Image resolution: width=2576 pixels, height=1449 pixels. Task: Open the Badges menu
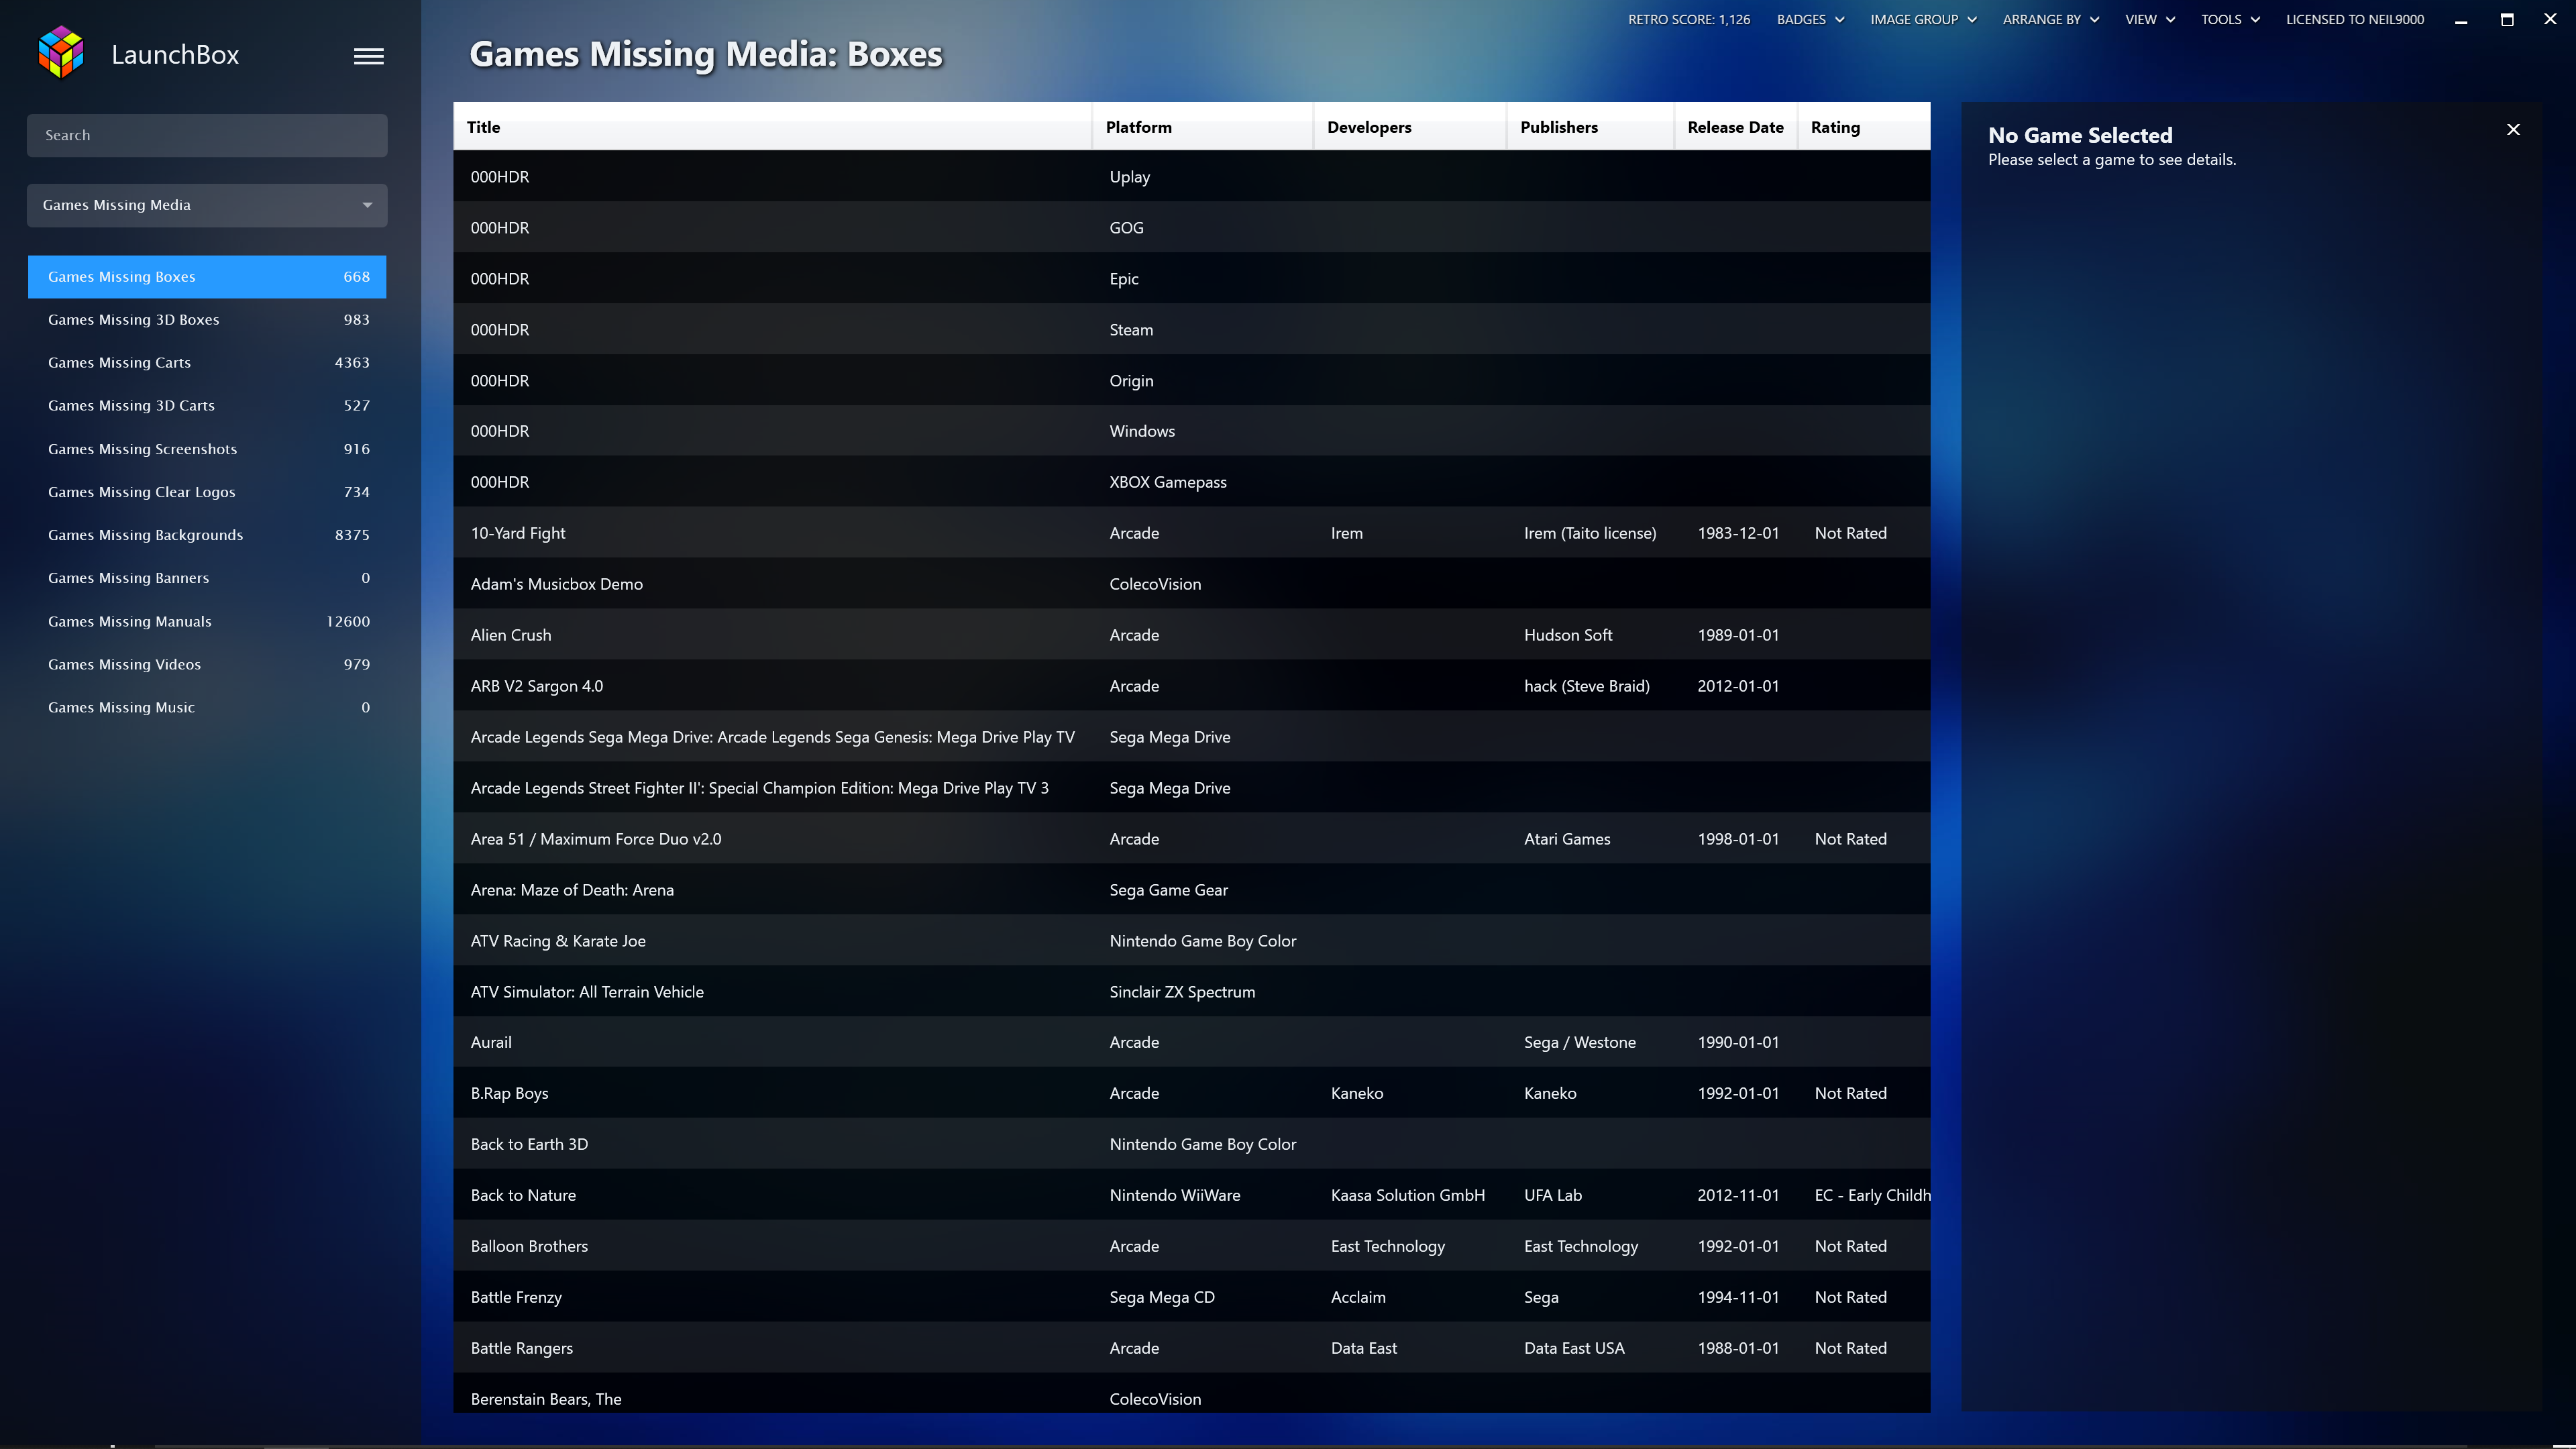1810,19
